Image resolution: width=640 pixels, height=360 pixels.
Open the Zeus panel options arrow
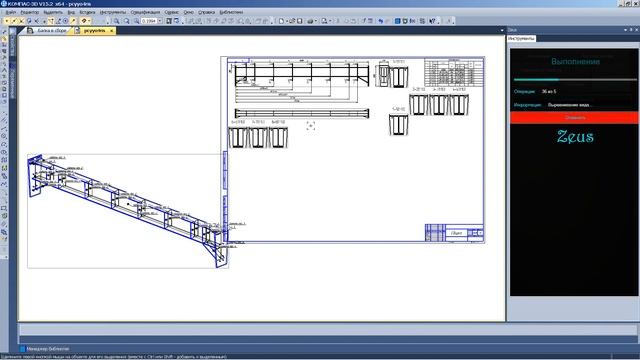(625, 30)
